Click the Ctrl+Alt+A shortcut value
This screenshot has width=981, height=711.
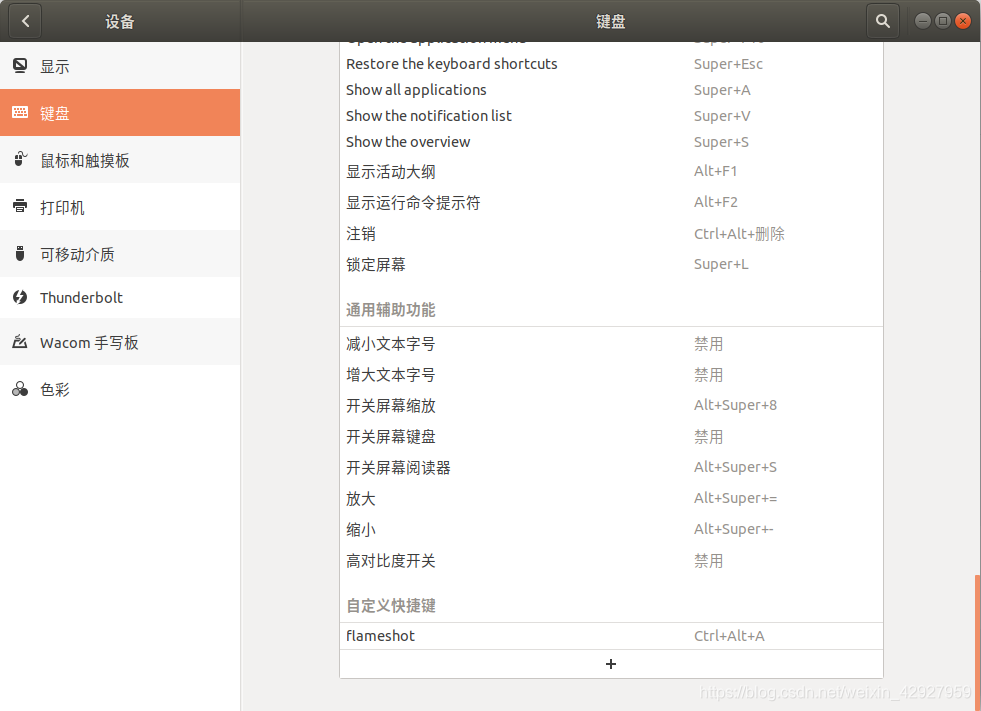[x=729, y=636]
